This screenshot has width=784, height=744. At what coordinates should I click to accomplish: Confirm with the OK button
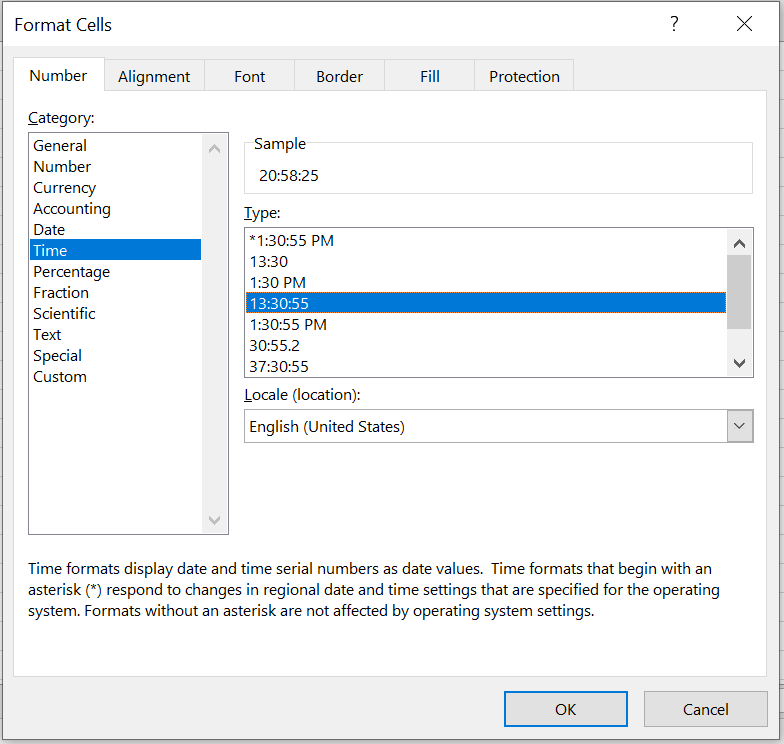tap(565, 709)
